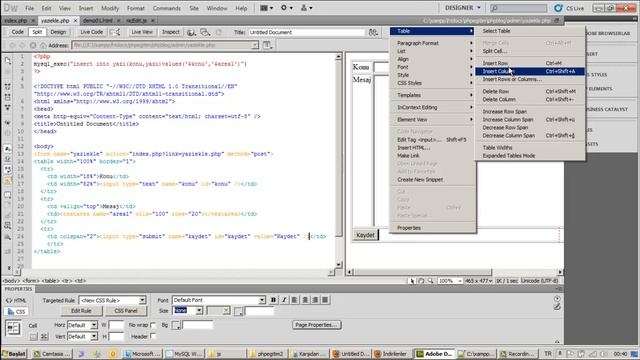The image size is (640, 360).
Task: Toggle the Live View button
Action: coord(142,32)
